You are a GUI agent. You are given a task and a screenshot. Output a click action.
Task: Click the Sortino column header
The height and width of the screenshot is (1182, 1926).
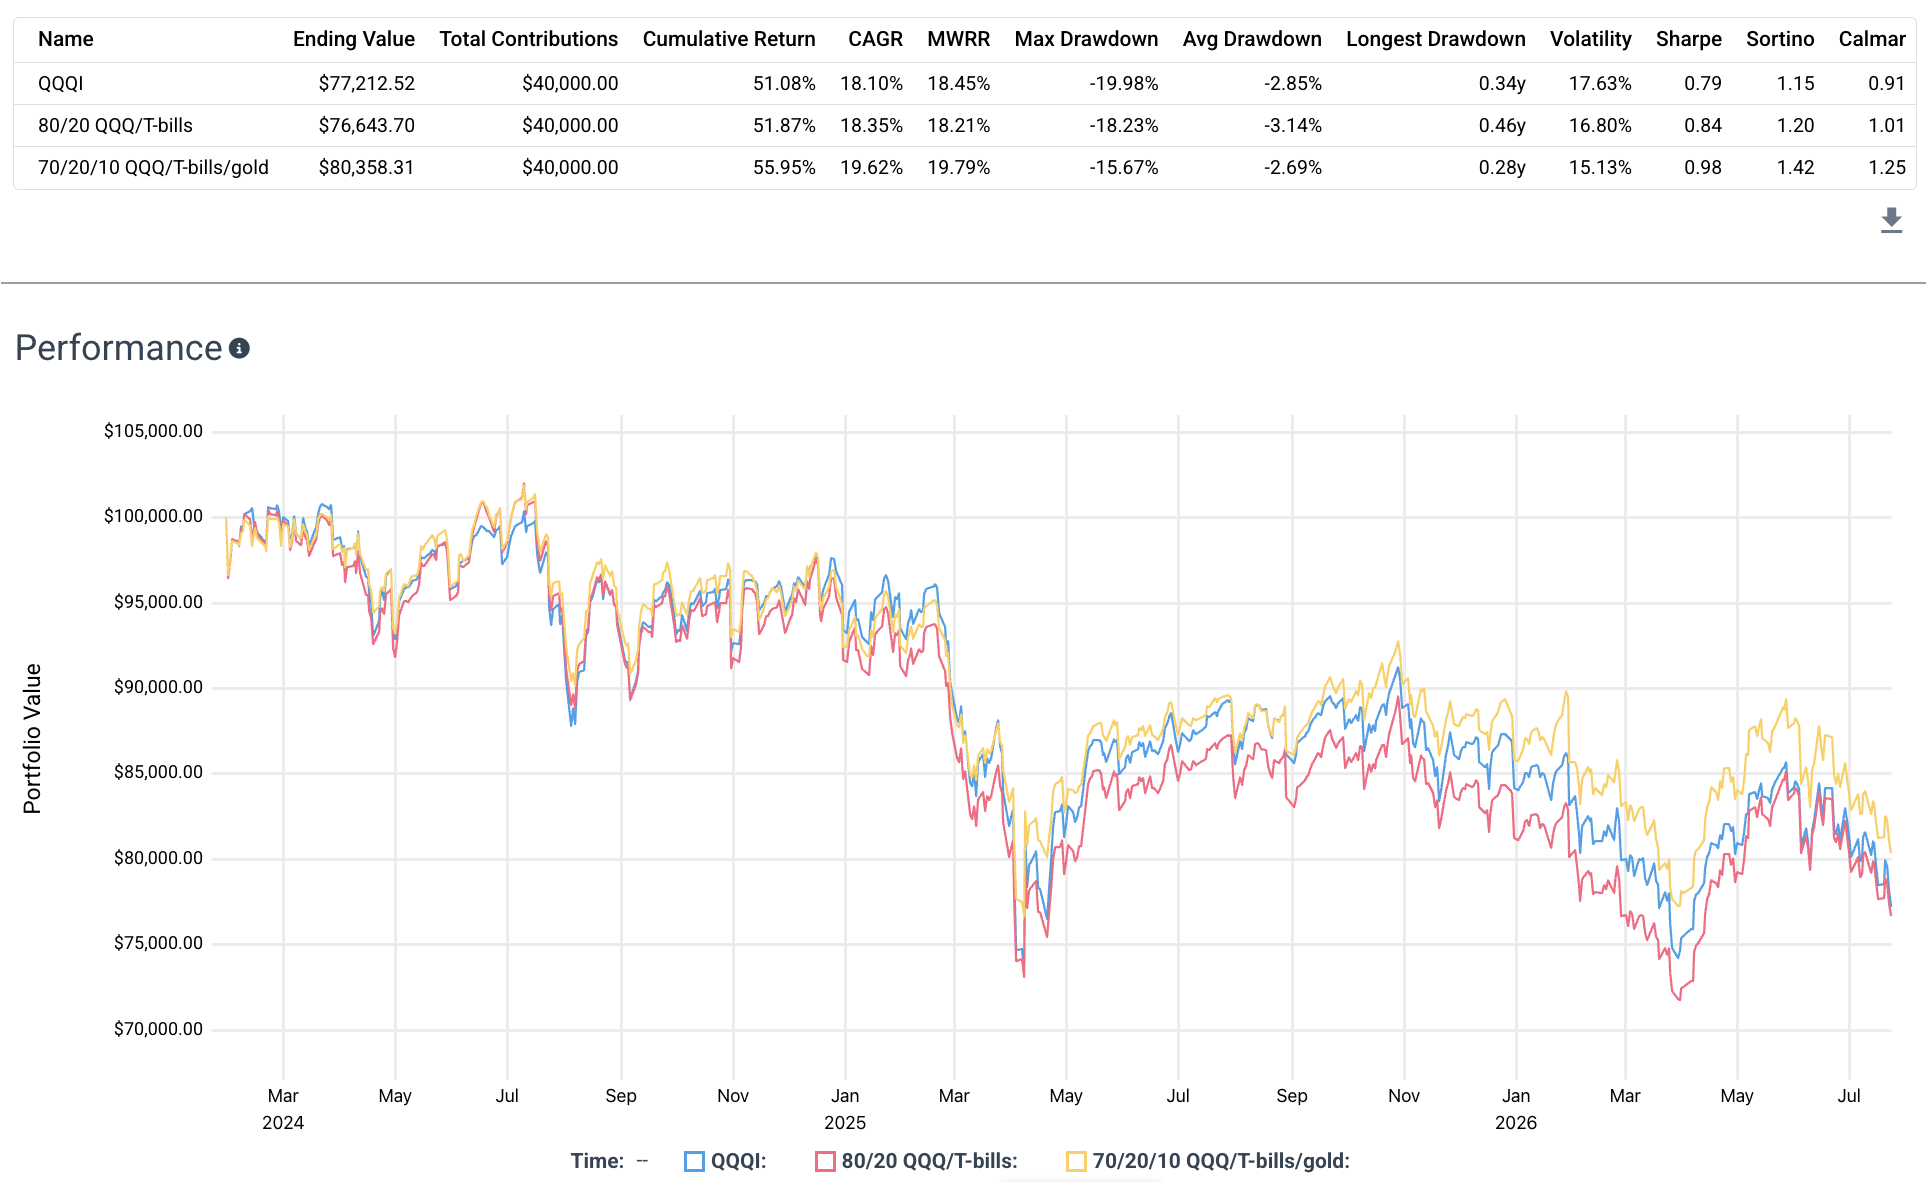click(1780, 39)
